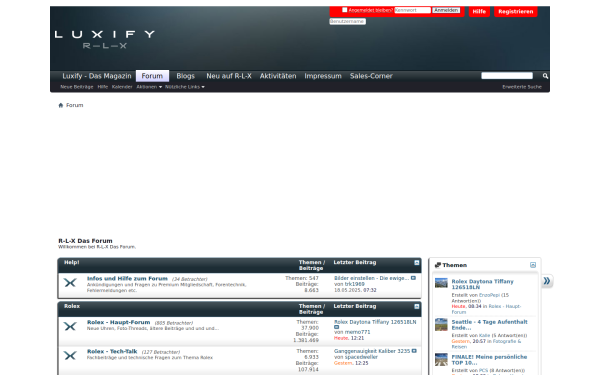The width and height of the screenshot is (600, 375).
Task: Click the Kennwort password field
Action: pyautogui.click(x=412, y=10)
